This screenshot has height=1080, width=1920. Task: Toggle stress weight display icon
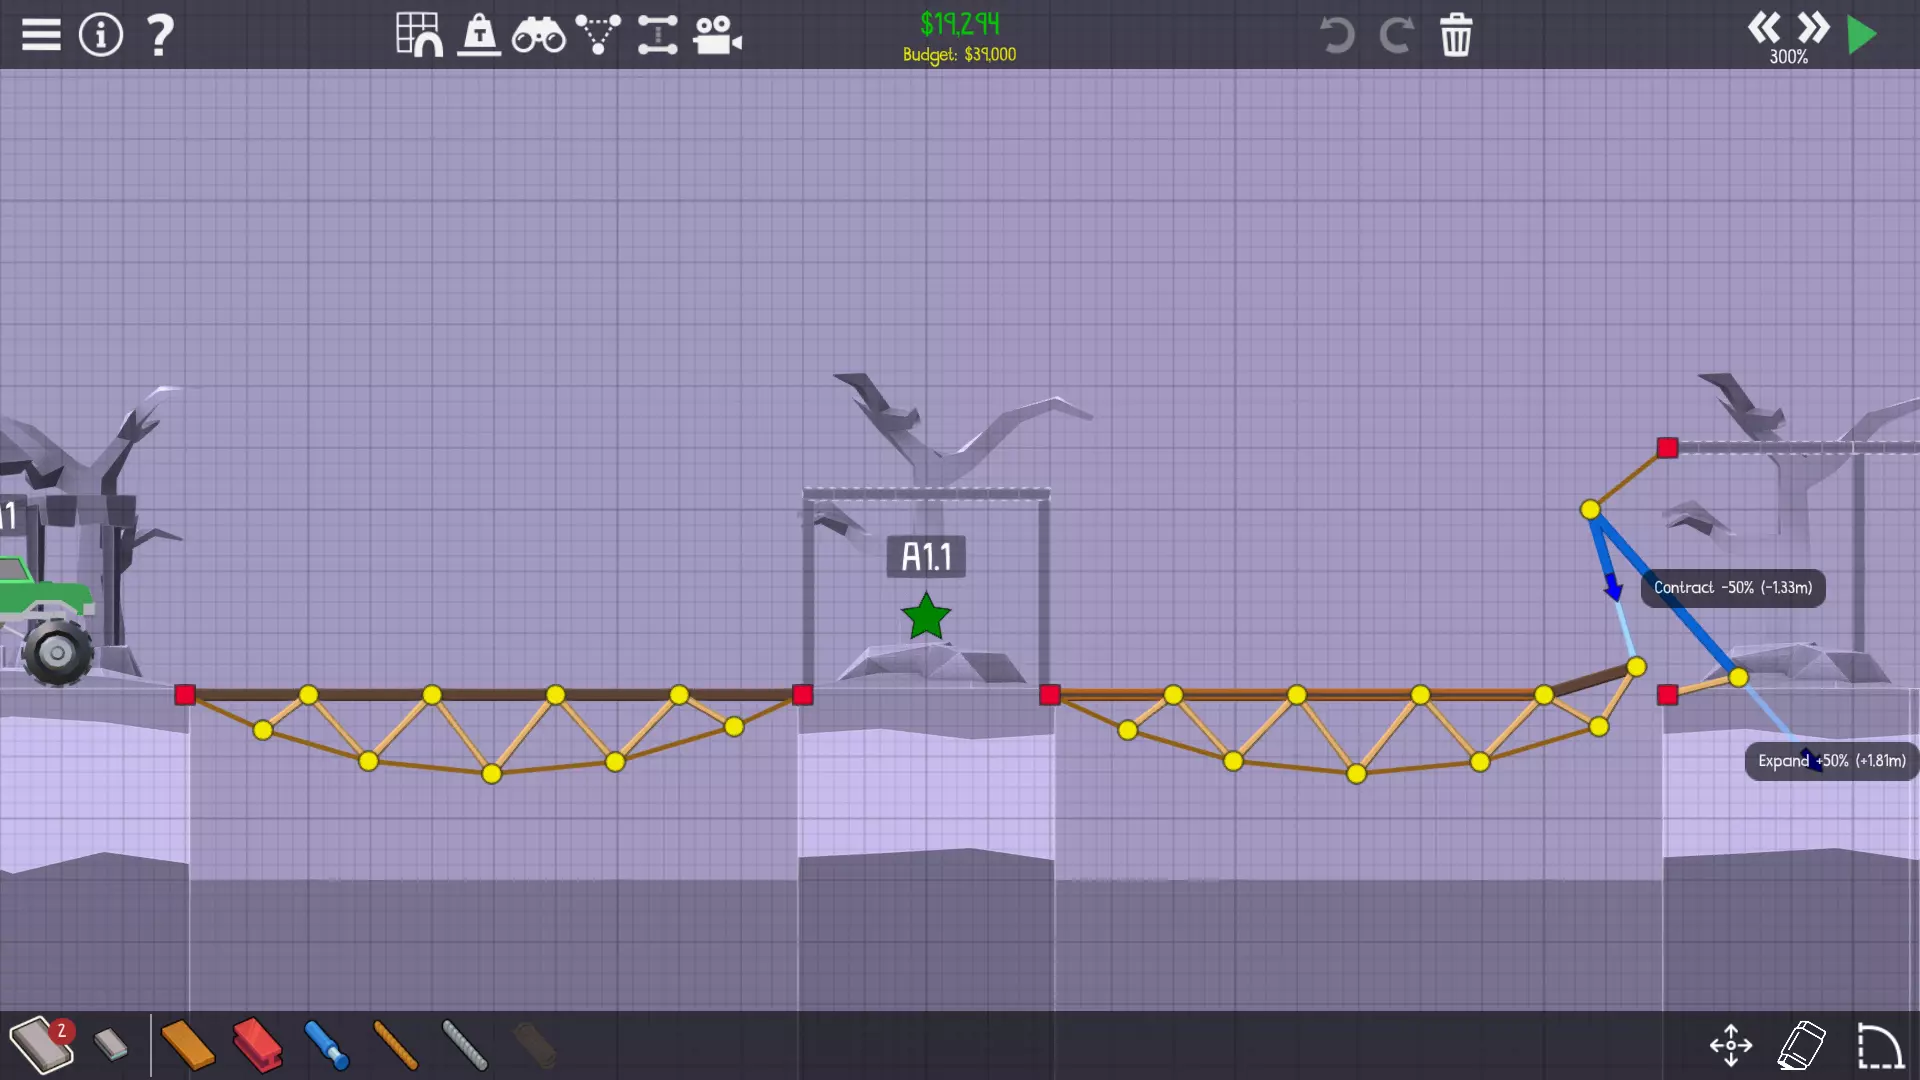click(479, 35)
